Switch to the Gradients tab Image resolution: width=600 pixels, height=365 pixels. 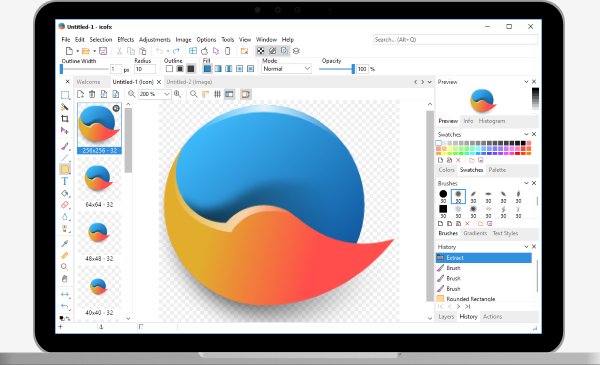point(475,233)
